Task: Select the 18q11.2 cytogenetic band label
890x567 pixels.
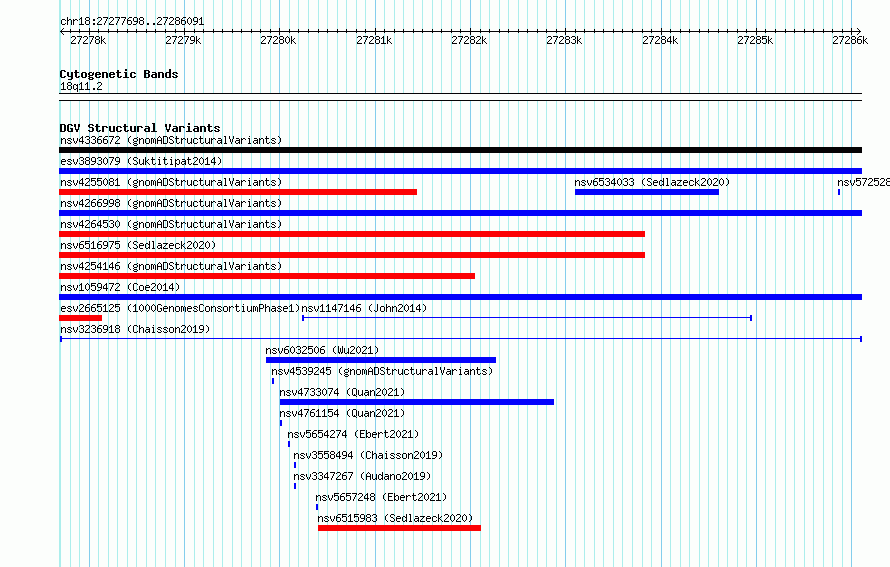Action: [81, 86]
